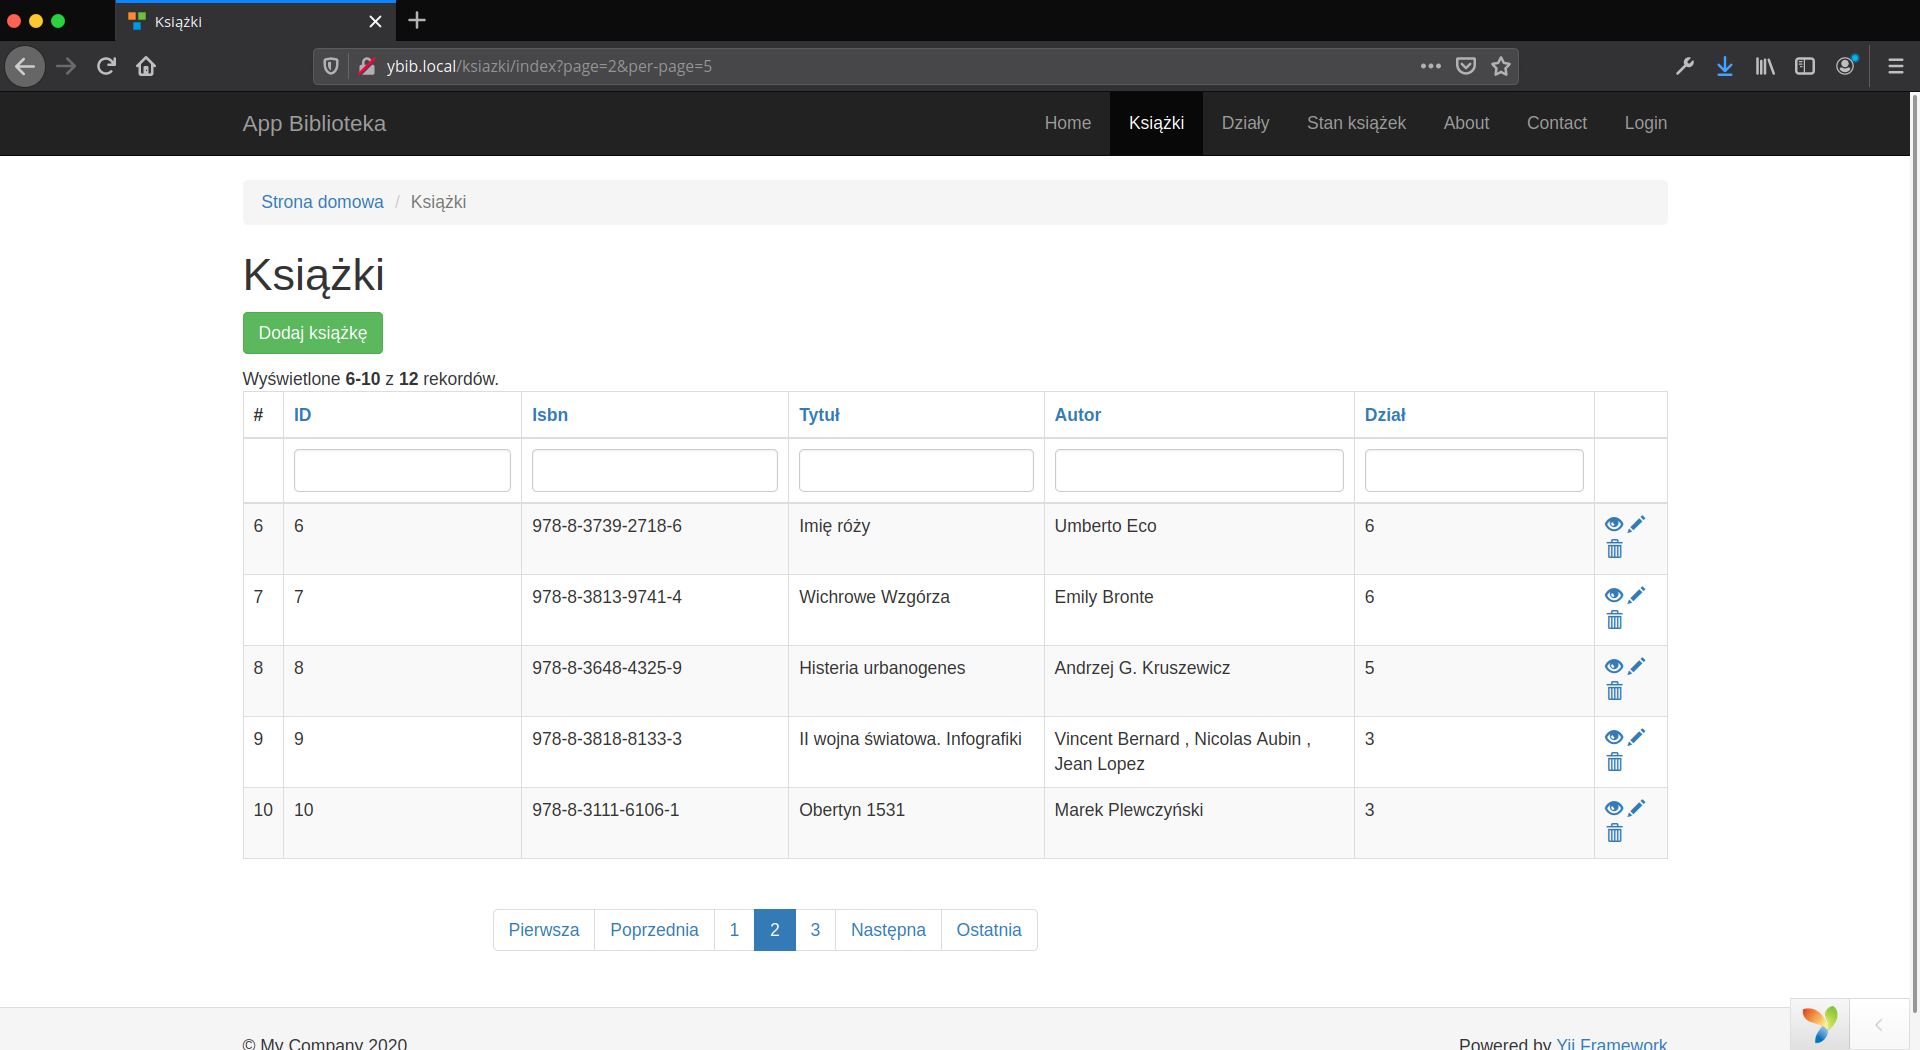View details of the Imię róży row
1920x1050 pixels.
coord(1614,524)
